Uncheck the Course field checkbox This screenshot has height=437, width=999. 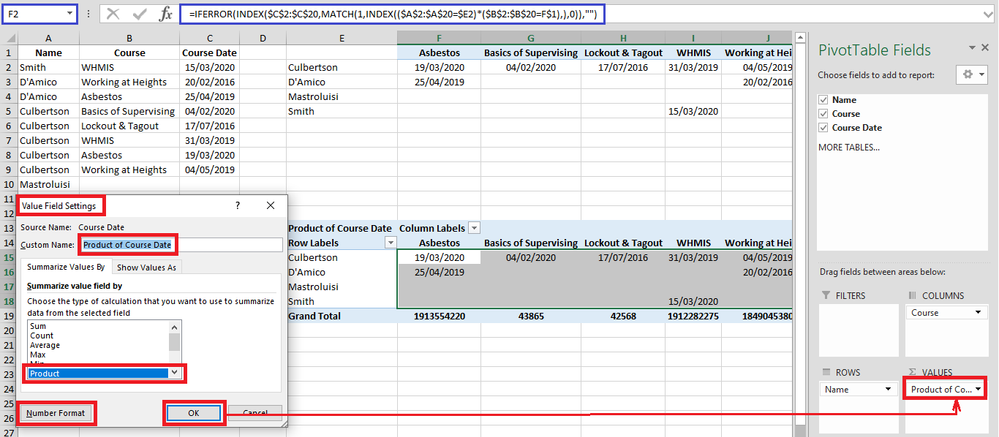823,114
